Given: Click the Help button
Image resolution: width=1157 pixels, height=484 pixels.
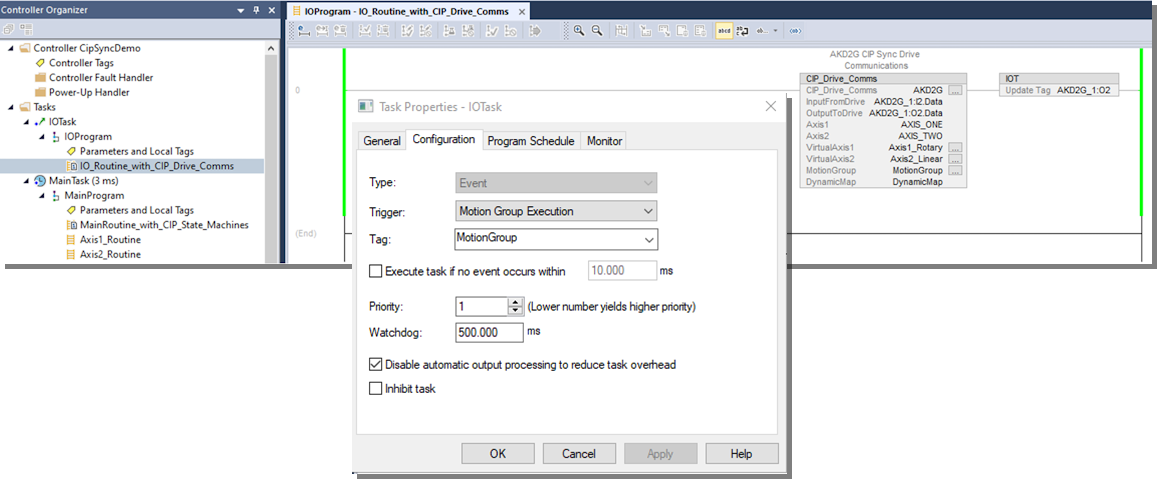Looking at the screenshot, I should tap(742, 454).
